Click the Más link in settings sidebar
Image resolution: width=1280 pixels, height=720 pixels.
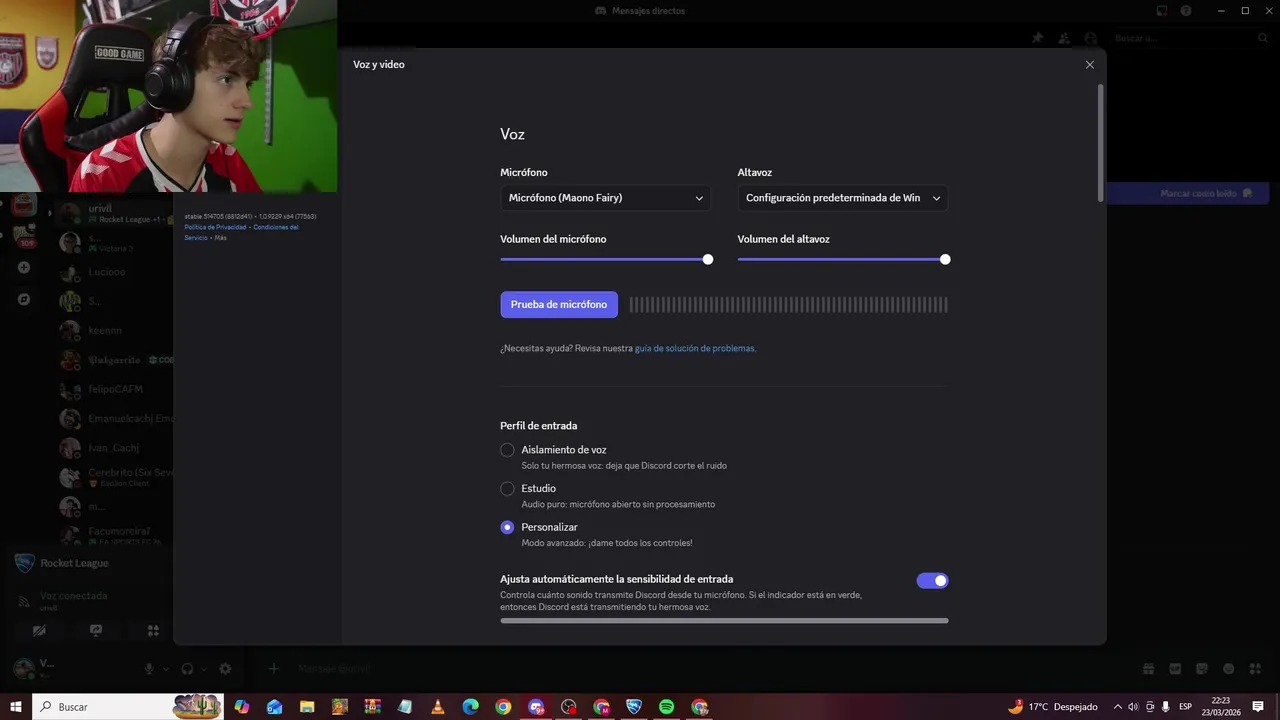(220, 238)
